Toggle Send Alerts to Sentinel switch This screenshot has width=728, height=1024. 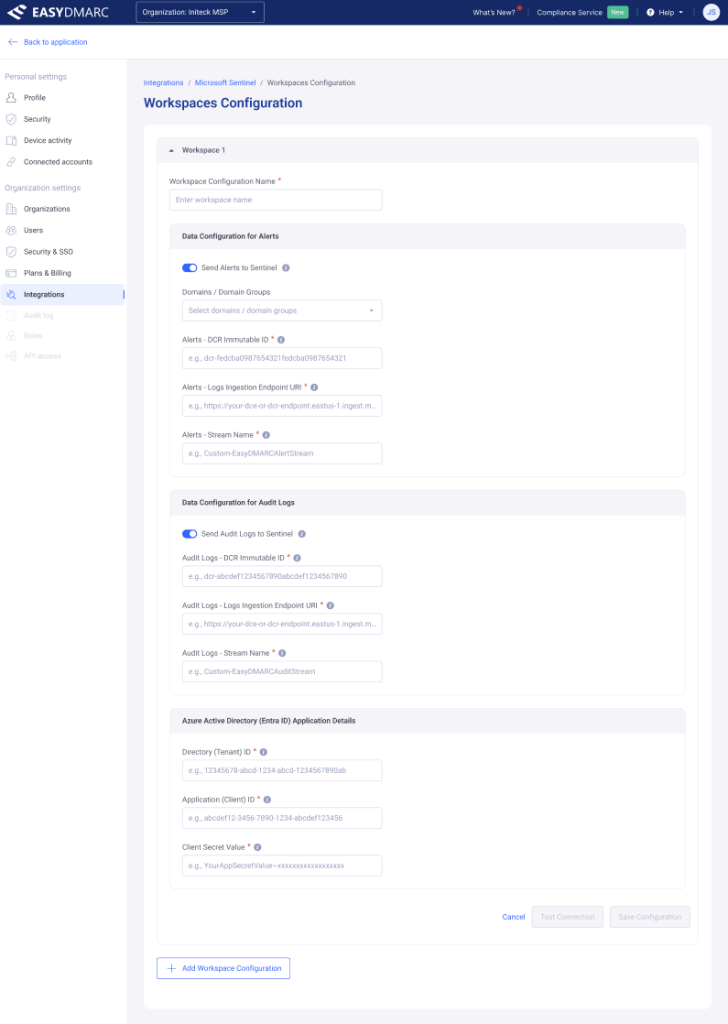tap(189, 268)
